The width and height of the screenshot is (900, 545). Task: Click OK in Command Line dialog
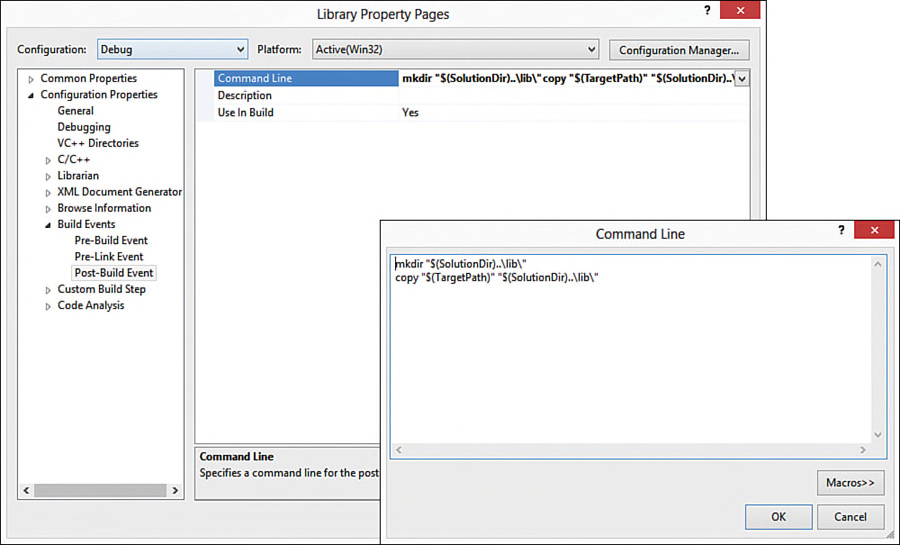(778, 517)
